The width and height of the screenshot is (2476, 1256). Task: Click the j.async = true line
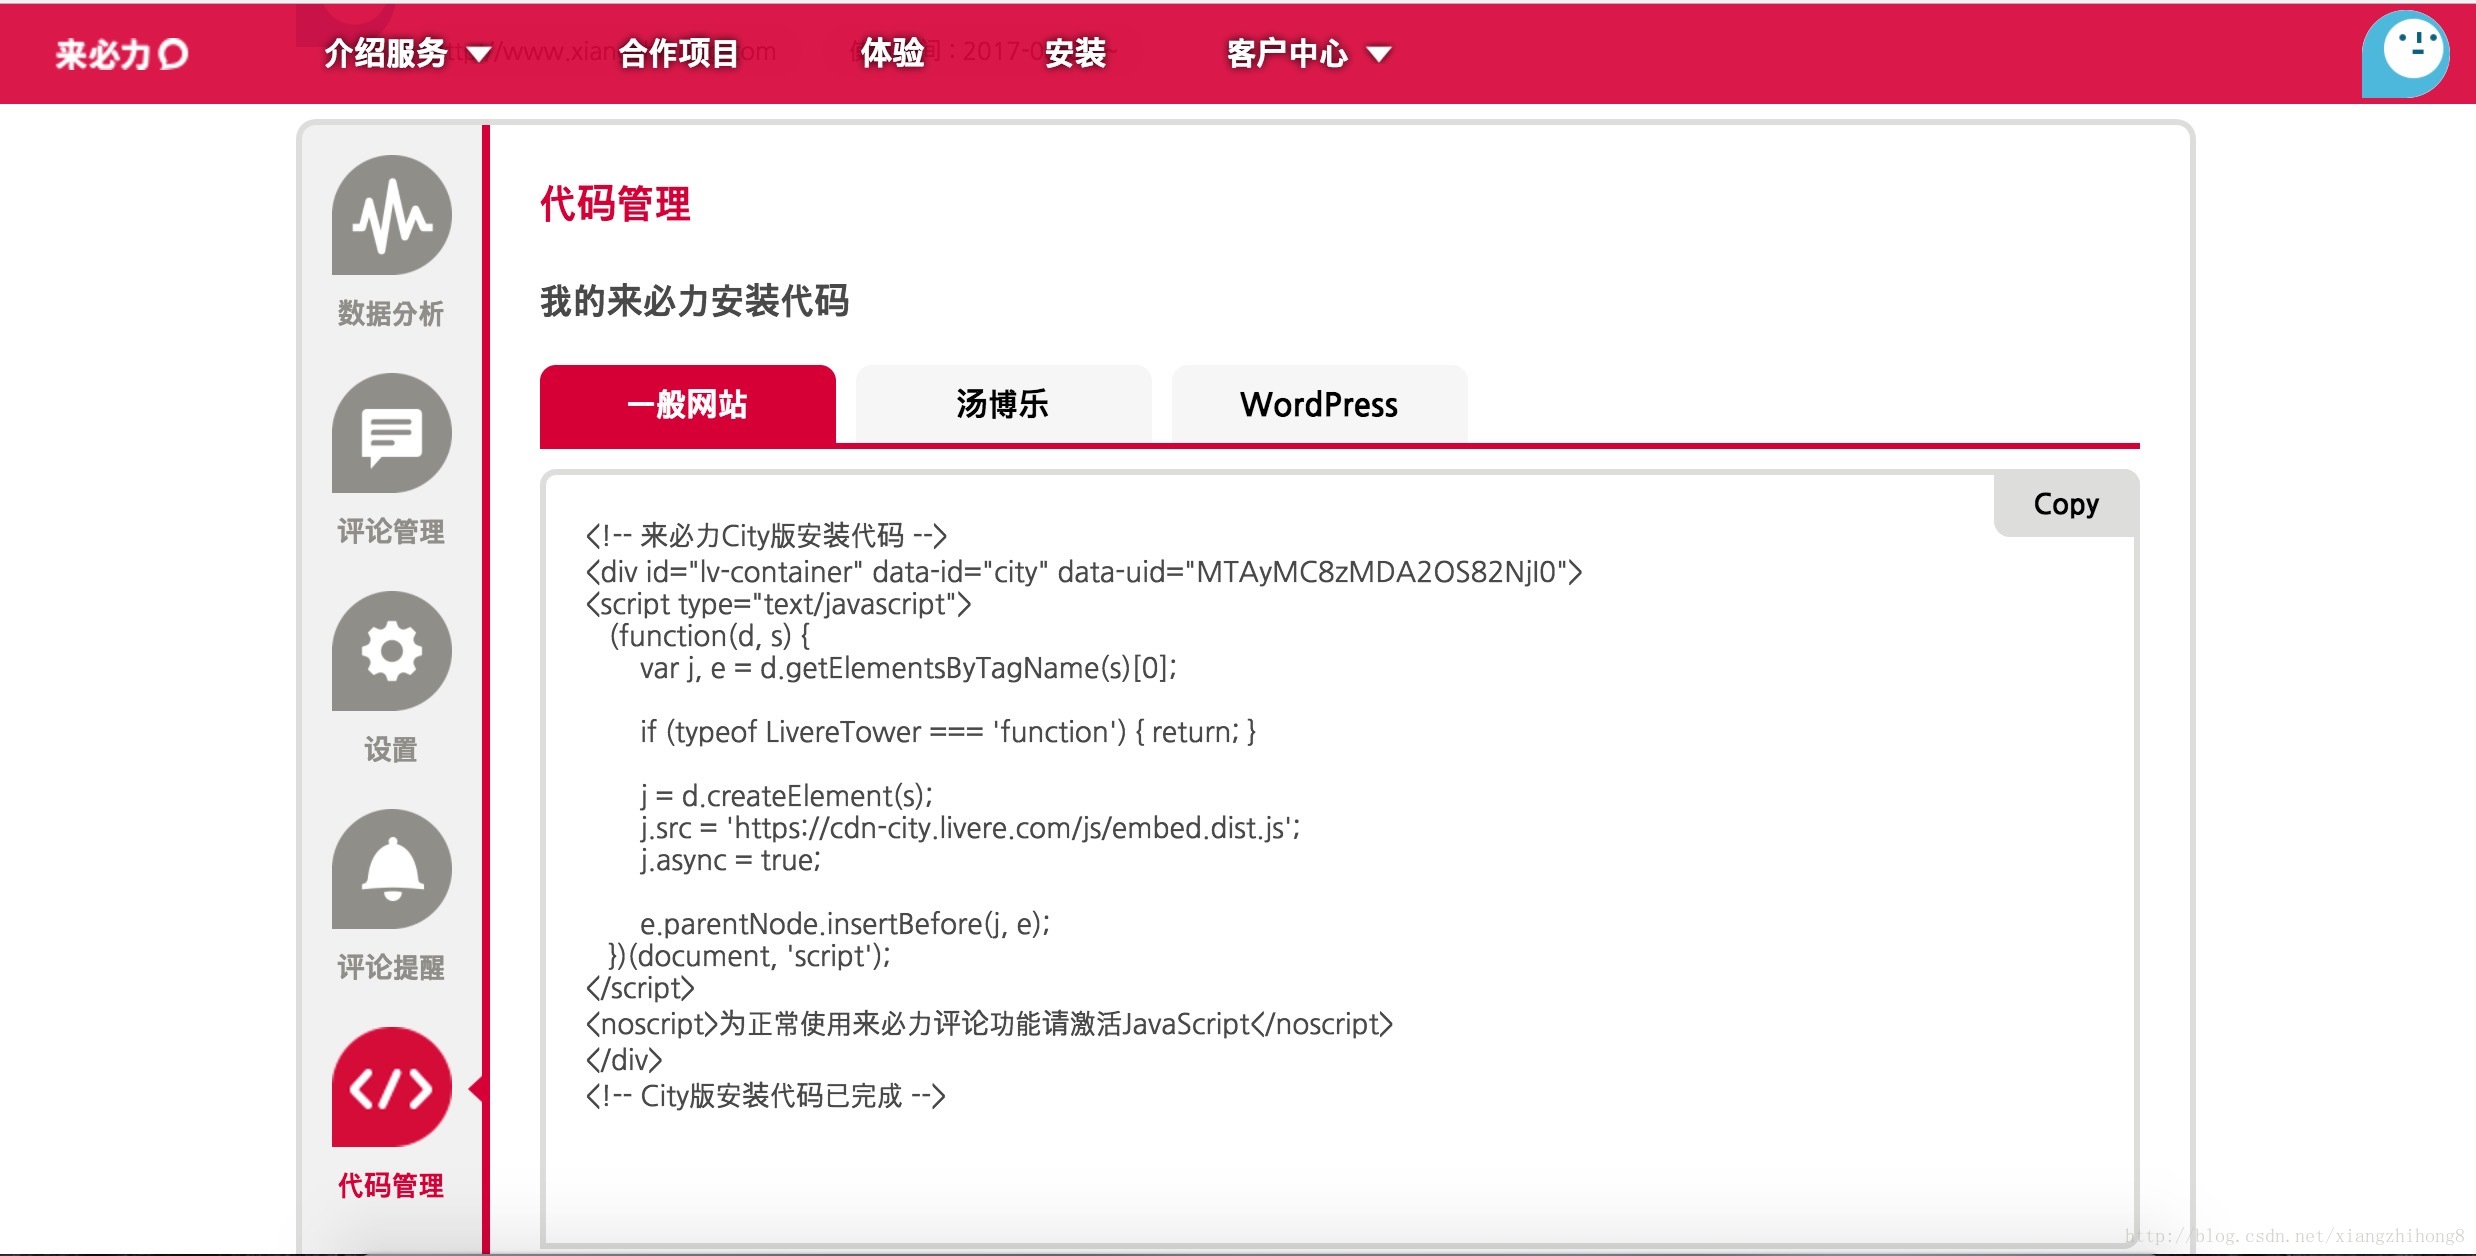tap(731, 860)
